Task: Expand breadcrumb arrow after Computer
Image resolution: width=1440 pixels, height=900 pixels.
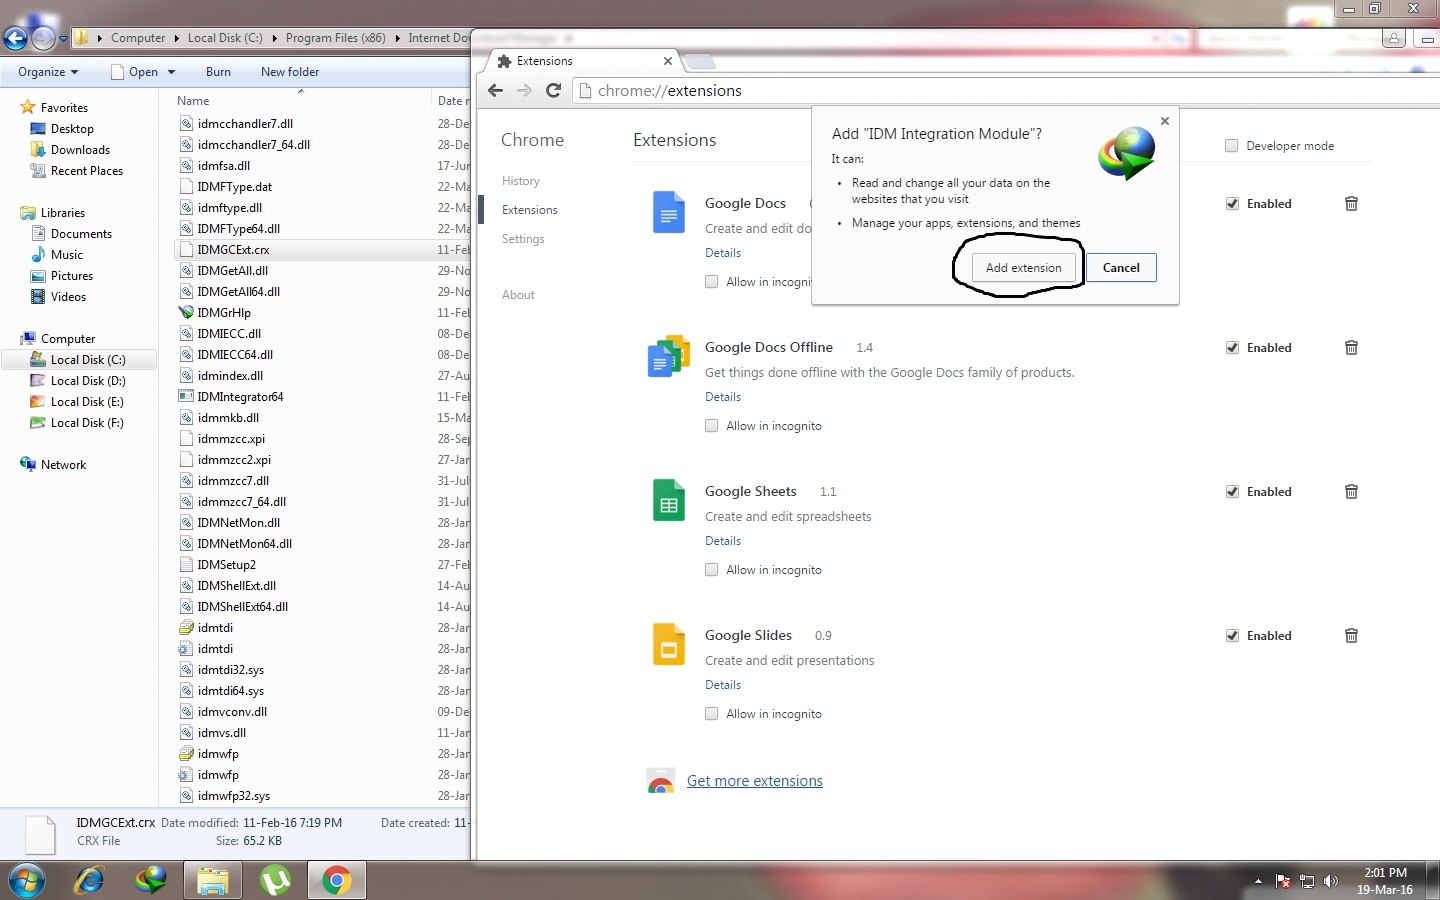Action: point(176,38)
